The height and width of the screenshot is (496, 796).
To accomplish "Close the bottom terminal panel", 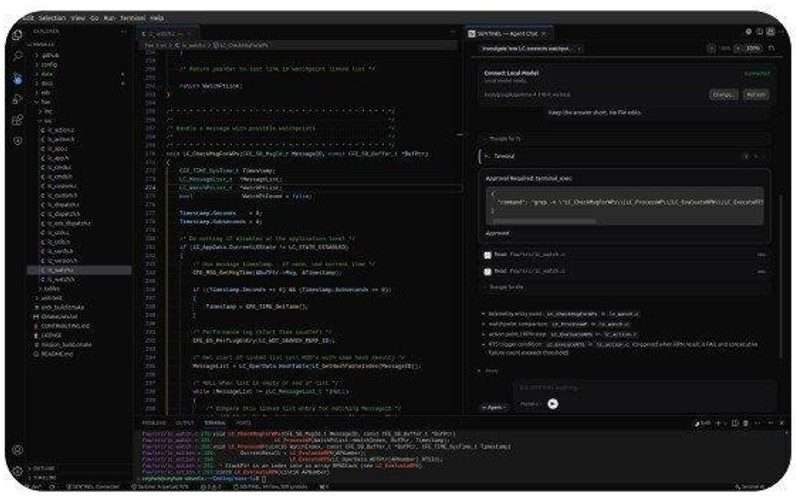I will pos(782,423).
